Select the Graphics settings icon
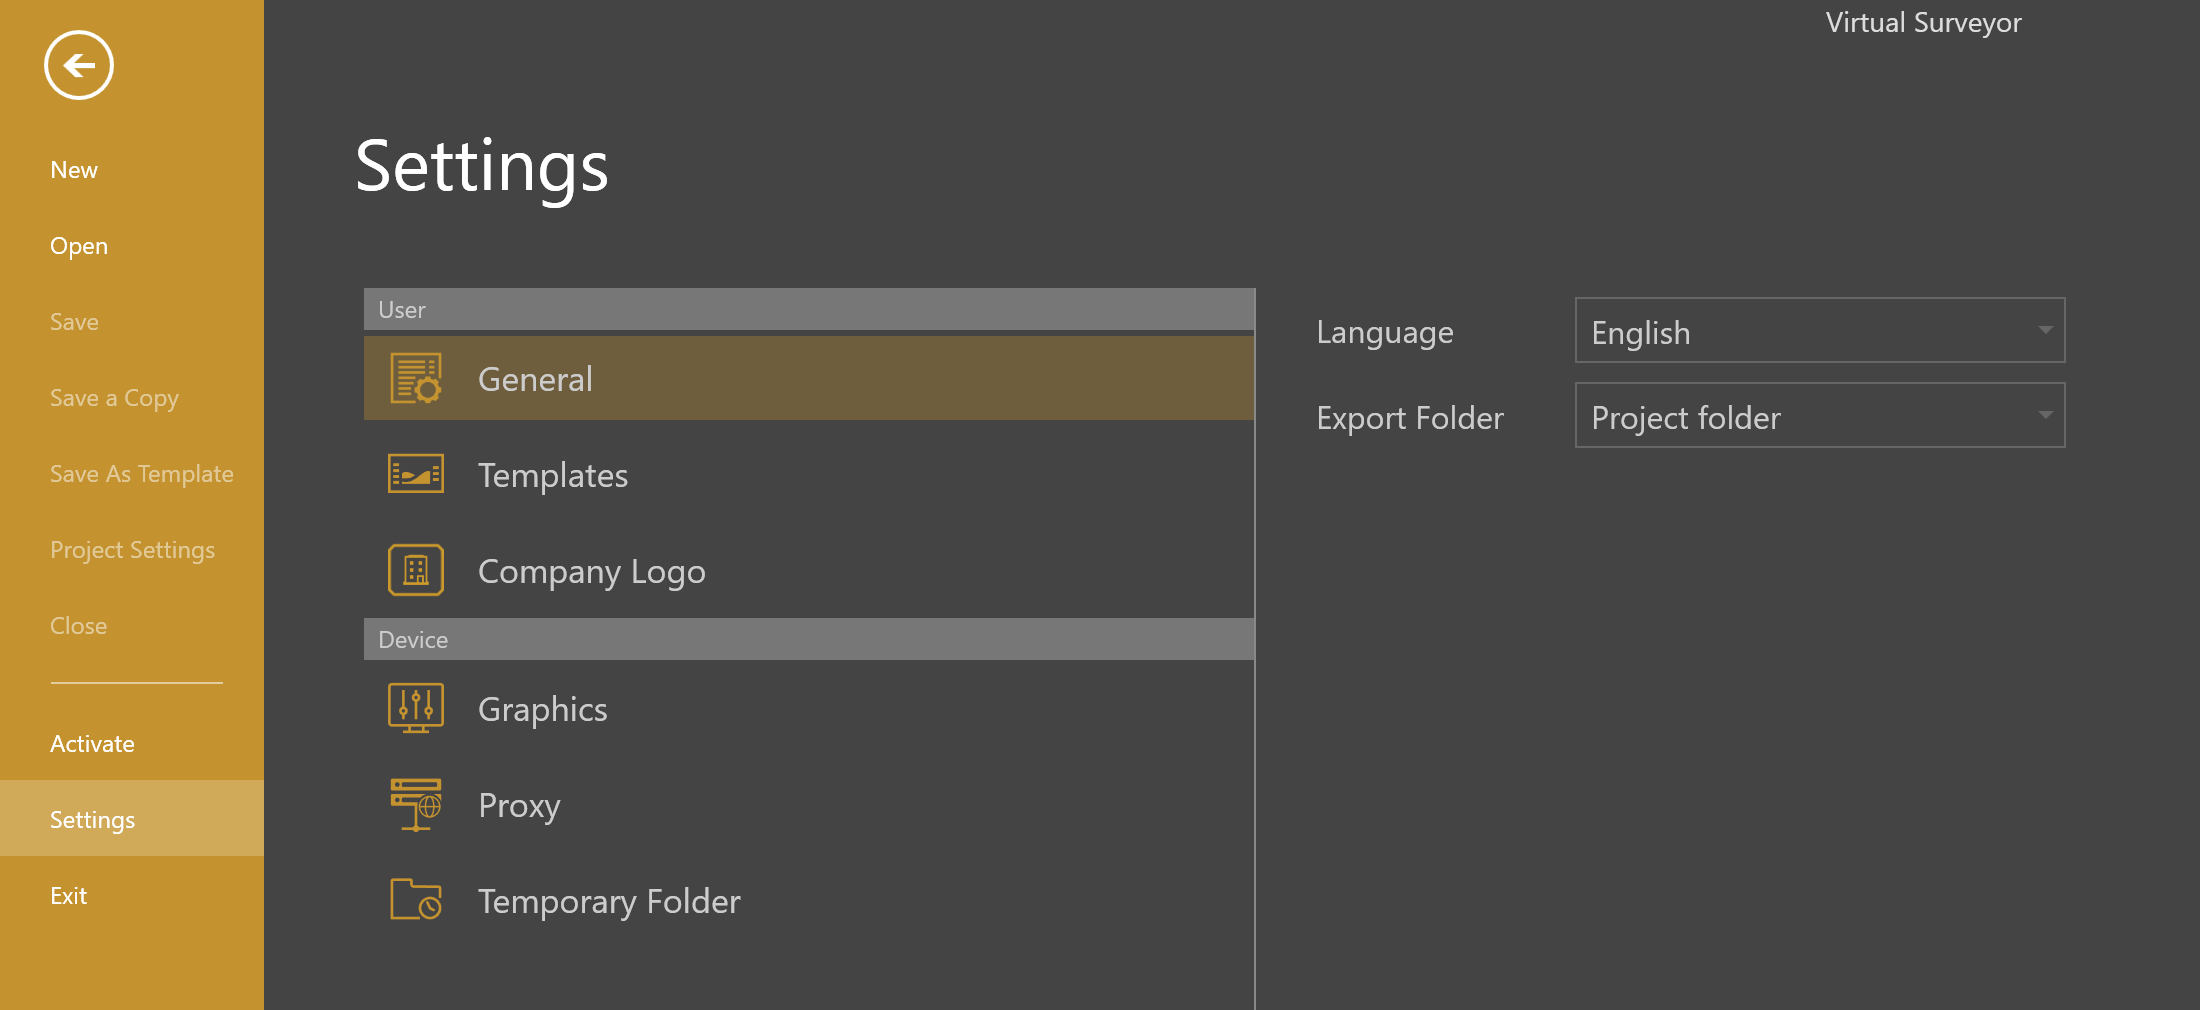The image size is (2200, 1010). pyautogui.click(x=416, y=707)
